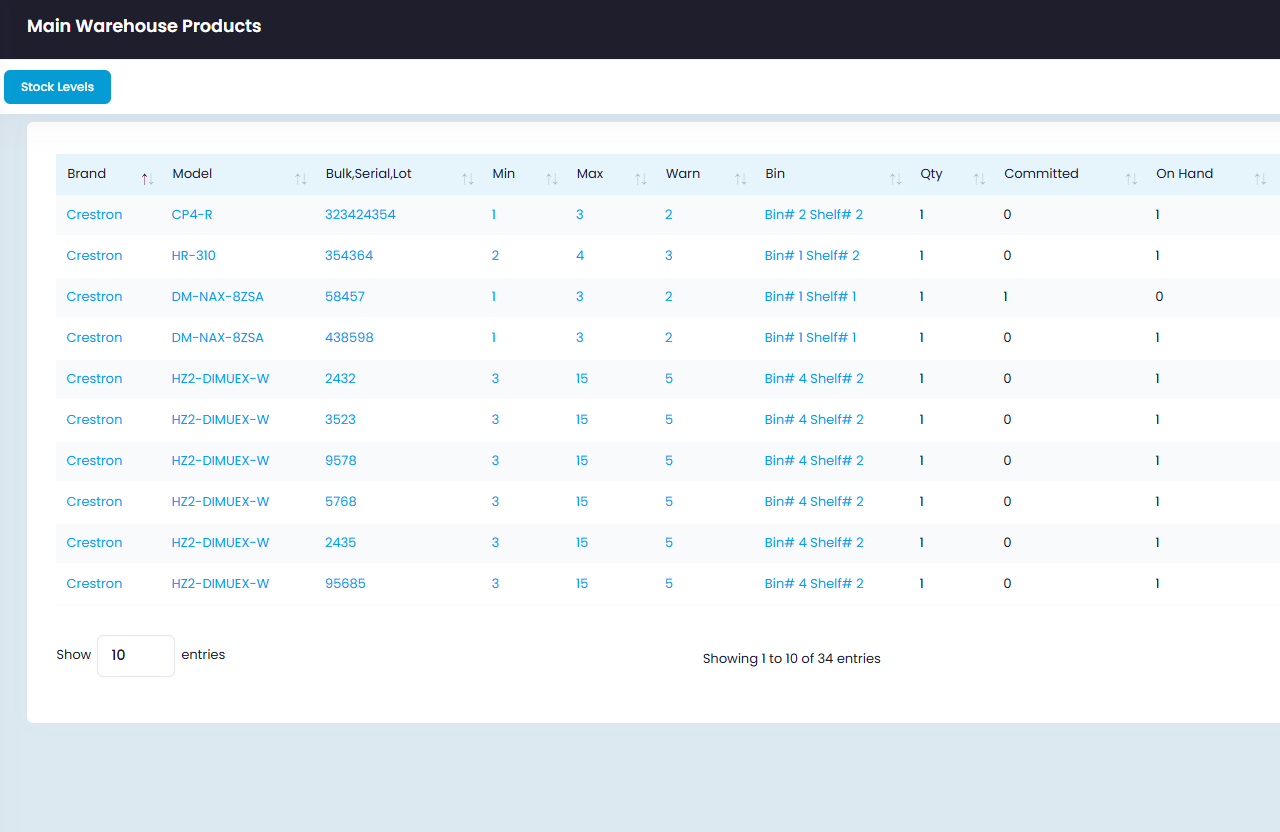Select serial 5768 link

pyautogui.click(x=341, y=502)
